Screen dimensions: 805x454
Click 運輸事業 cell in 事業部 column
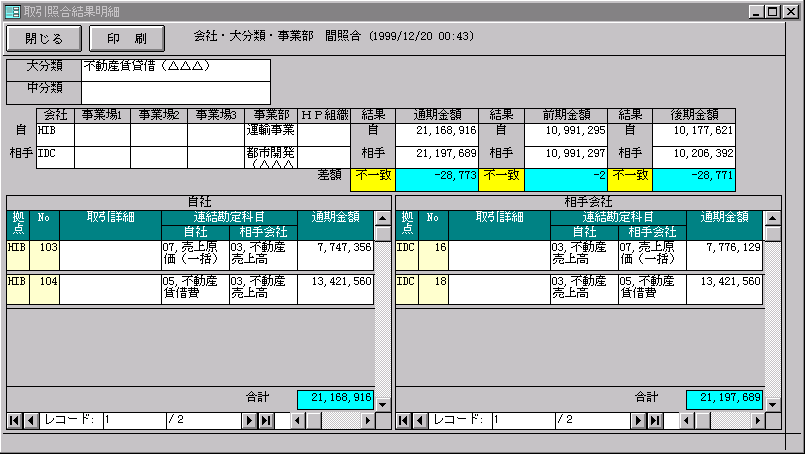click(271, 135)
